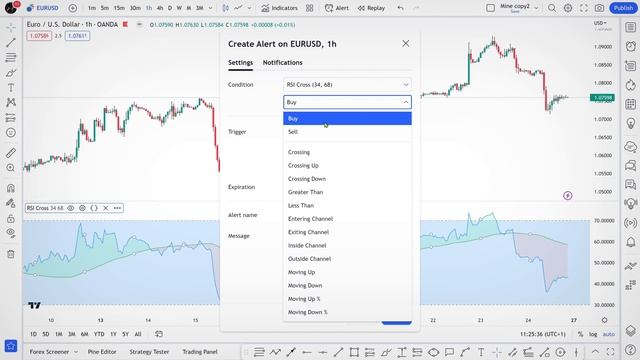Toggle log scale
The image size is (640, 360).
point(593,334)
